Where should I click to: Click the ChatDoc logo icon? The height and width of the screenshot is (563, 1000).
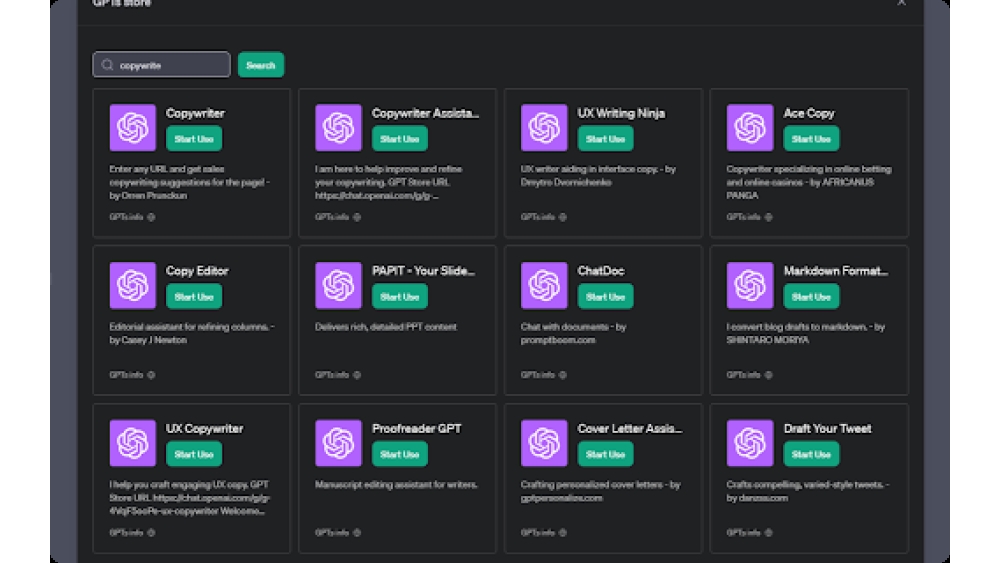coord(544,285)
